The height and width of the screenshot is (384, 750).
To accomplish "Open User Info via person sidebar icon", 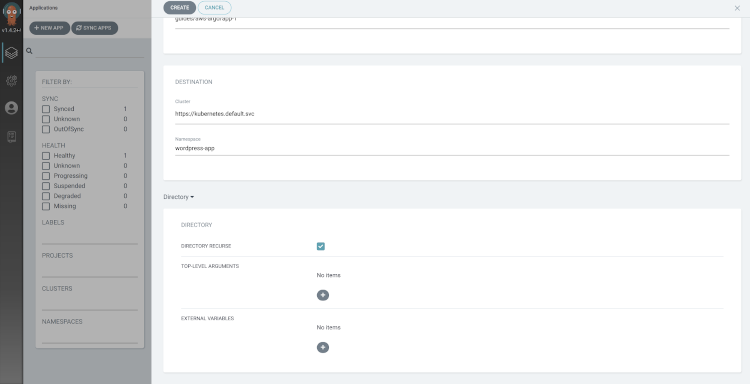I will click(x=11, y=108).
